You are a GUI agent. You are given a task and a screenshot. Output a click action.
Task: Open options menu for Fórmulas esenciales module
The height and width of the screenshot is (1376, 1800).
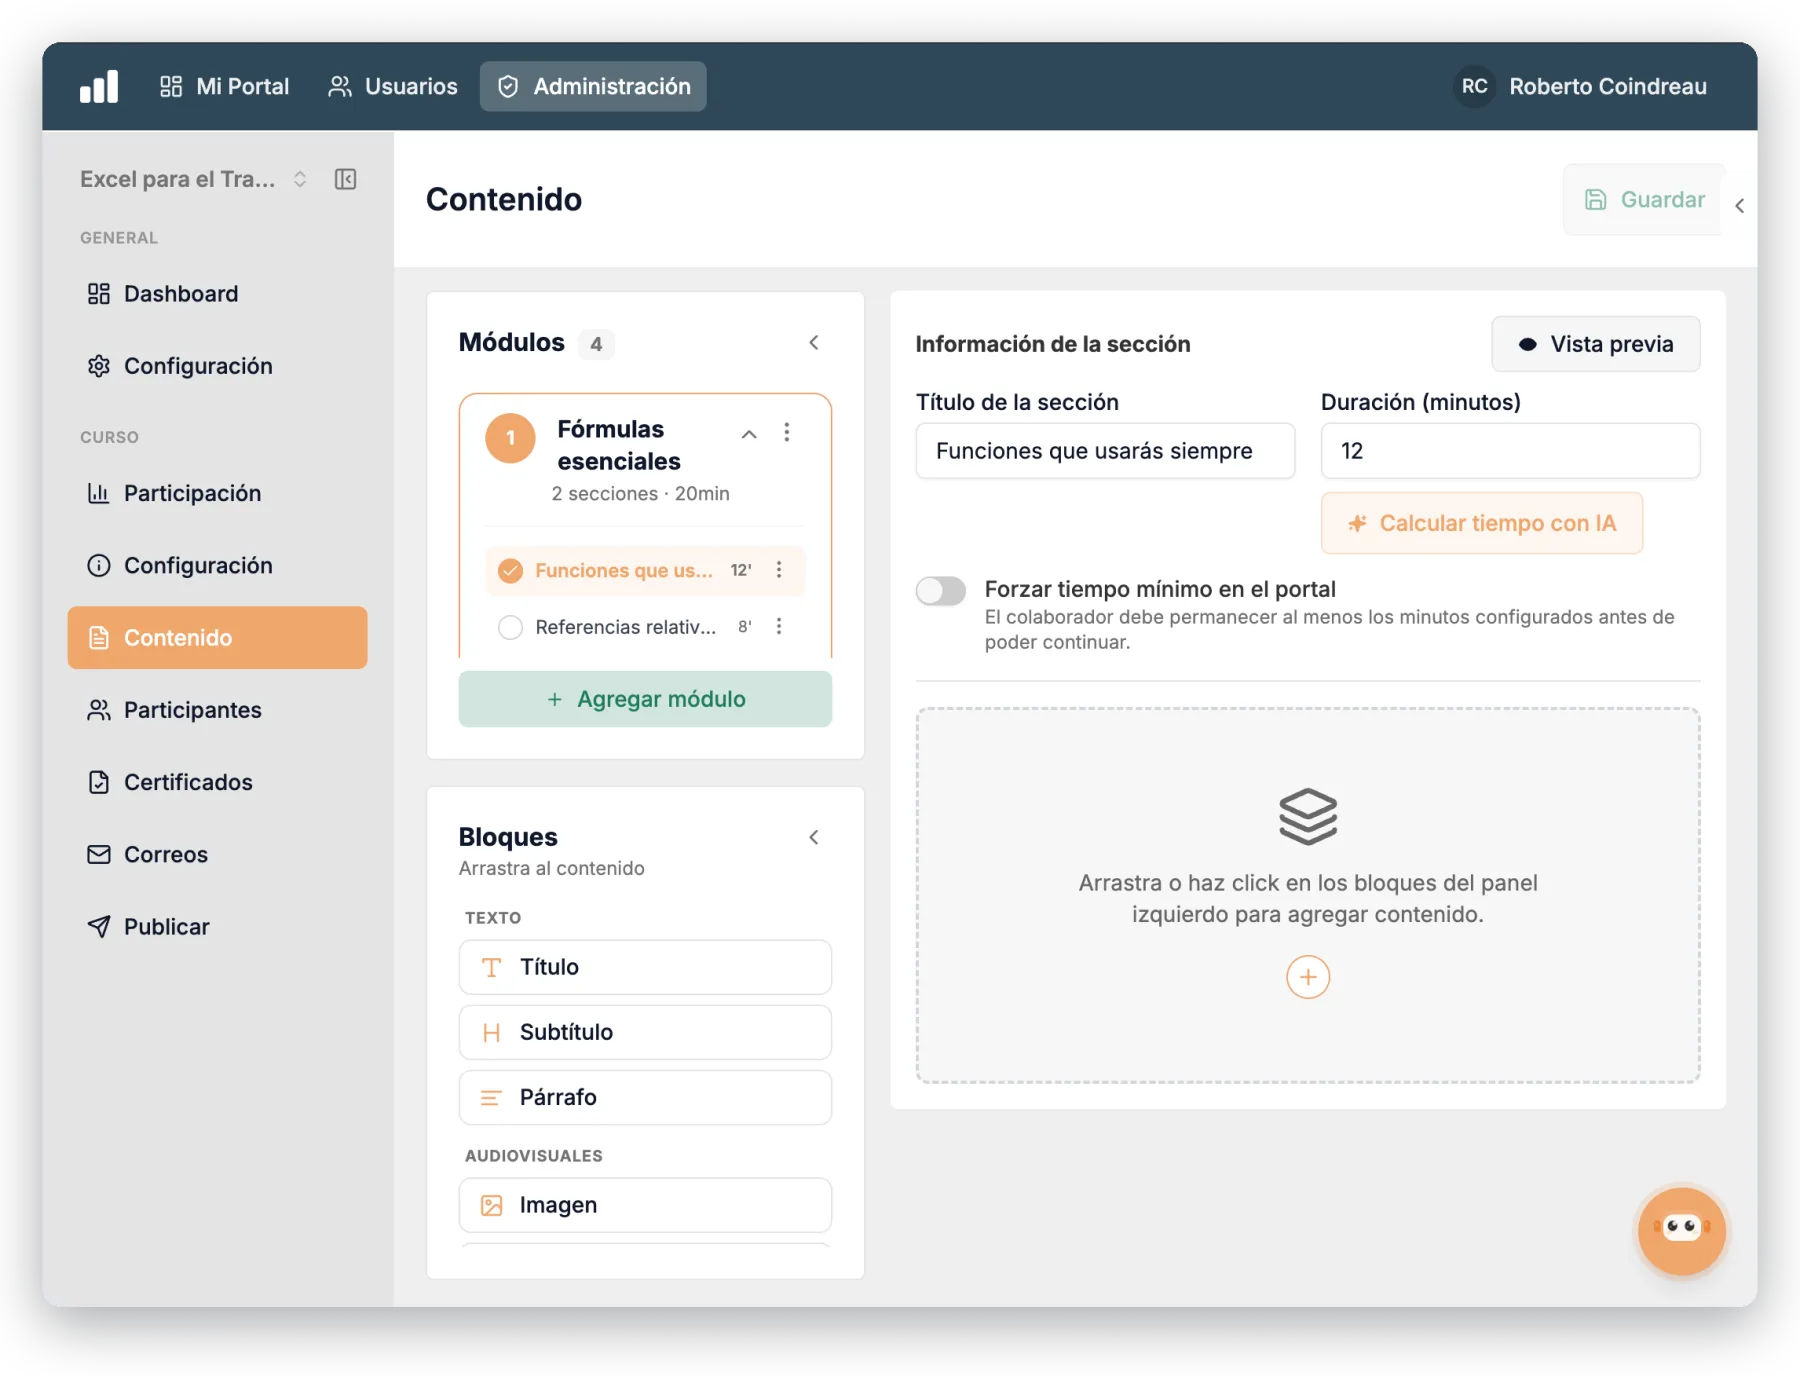[787, 432]
